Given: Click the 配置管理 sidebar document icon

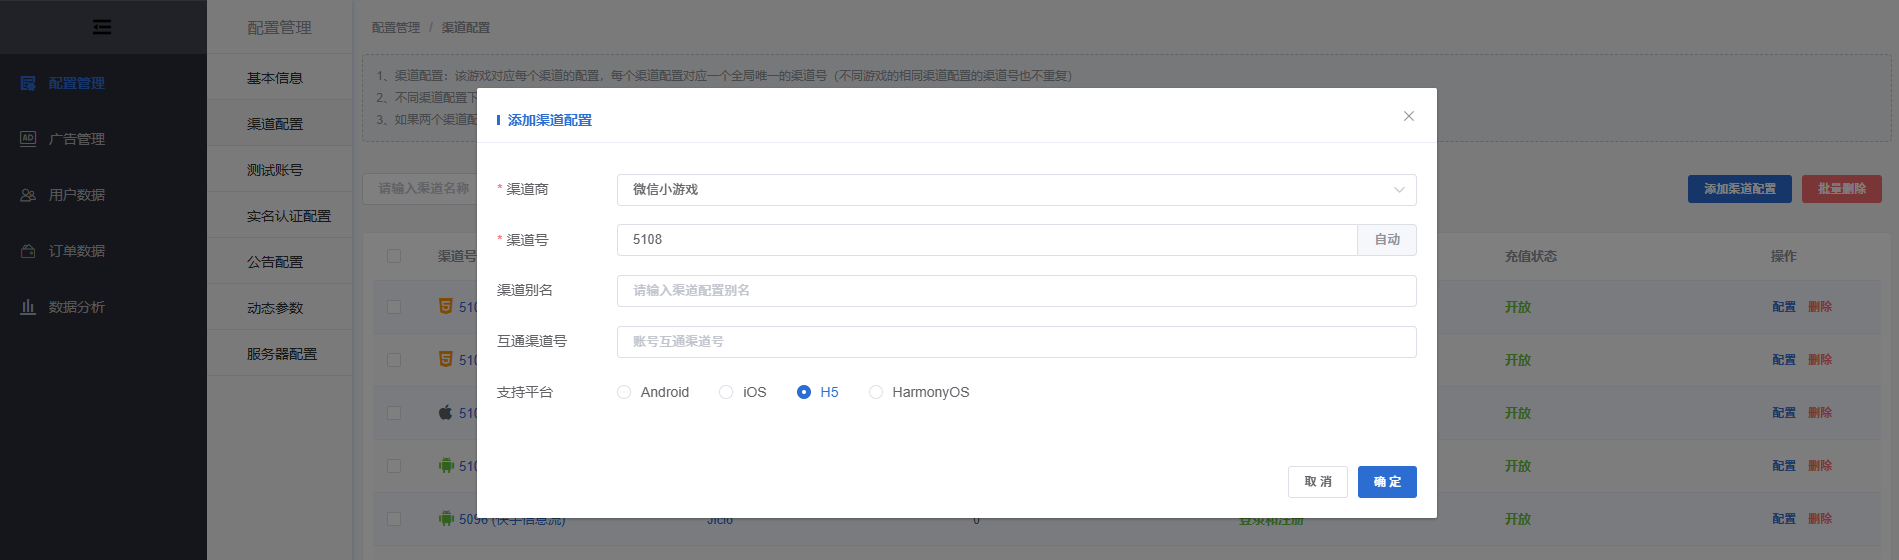Looking at the screenshot, I should (x=28, y=83).
